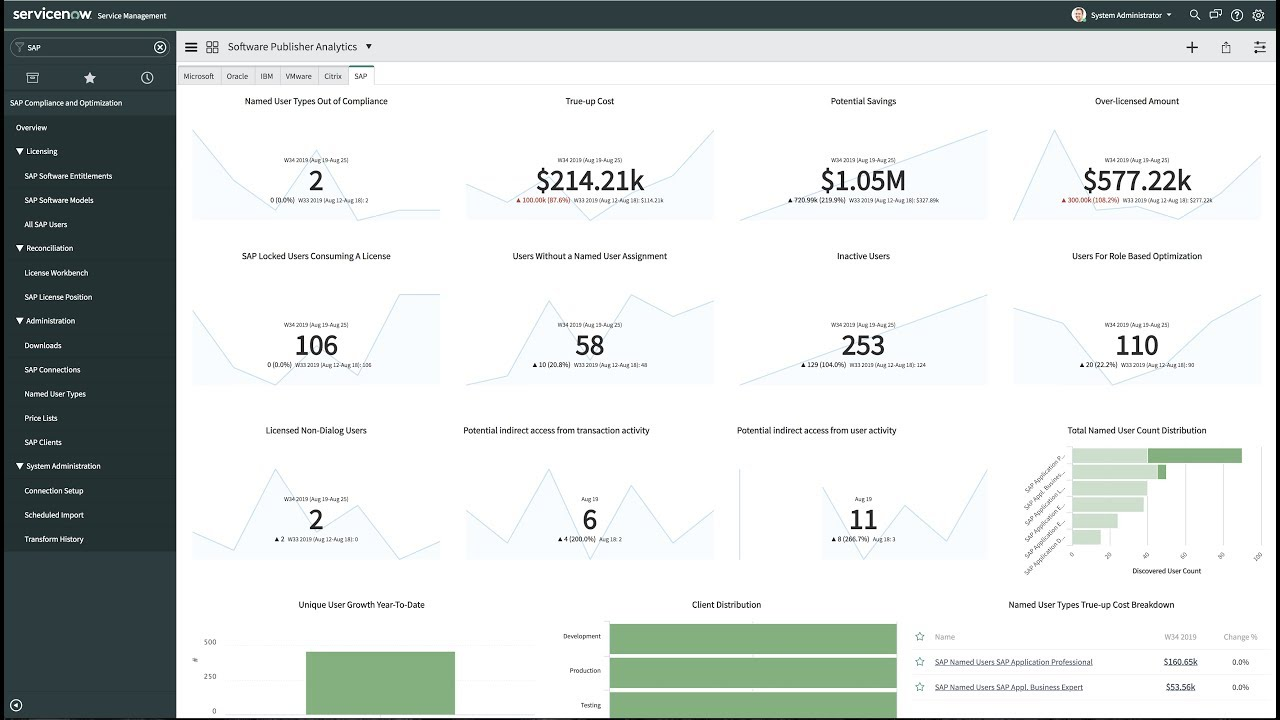Open Connect chat icon in header
The image size is (1280, 720).
coord(1216,15)
